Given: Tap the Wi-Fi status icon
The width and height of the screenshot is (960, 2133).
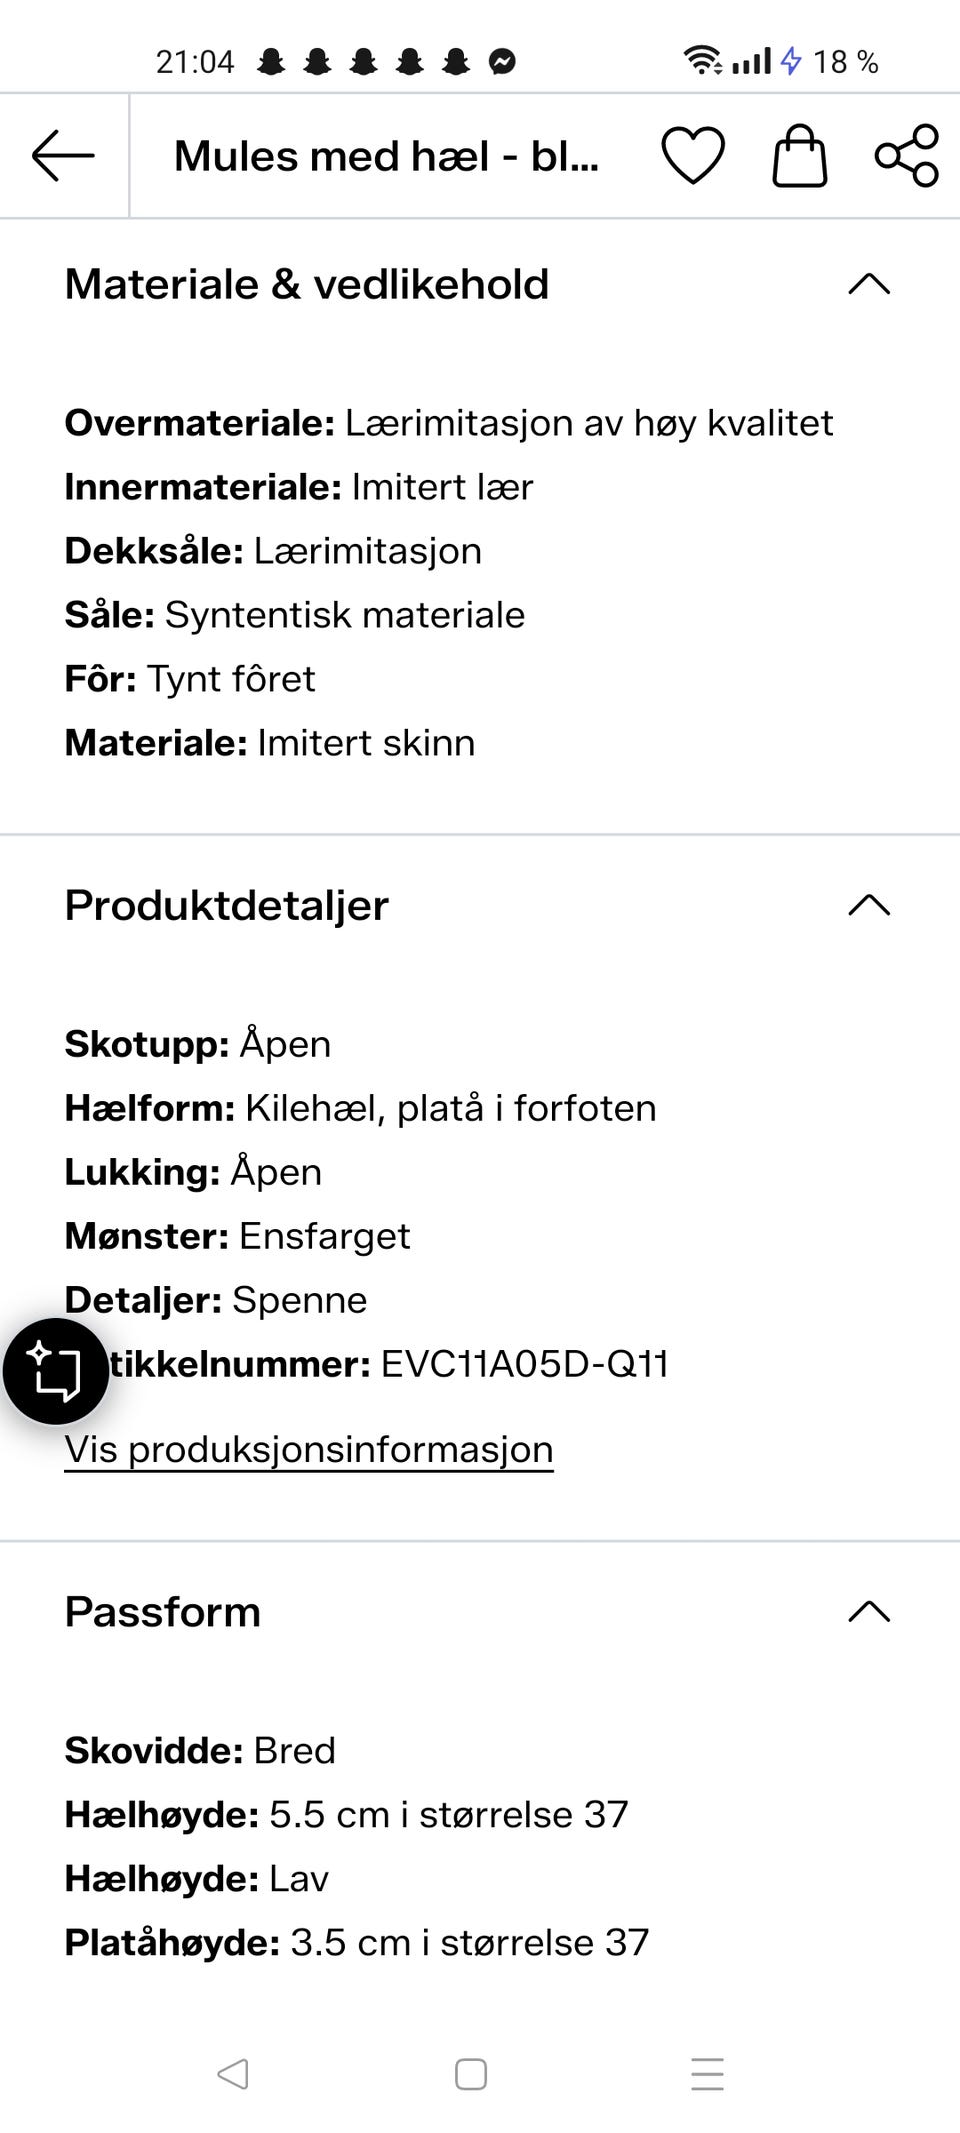Looking at the screenshot, I should pos(703,61).
